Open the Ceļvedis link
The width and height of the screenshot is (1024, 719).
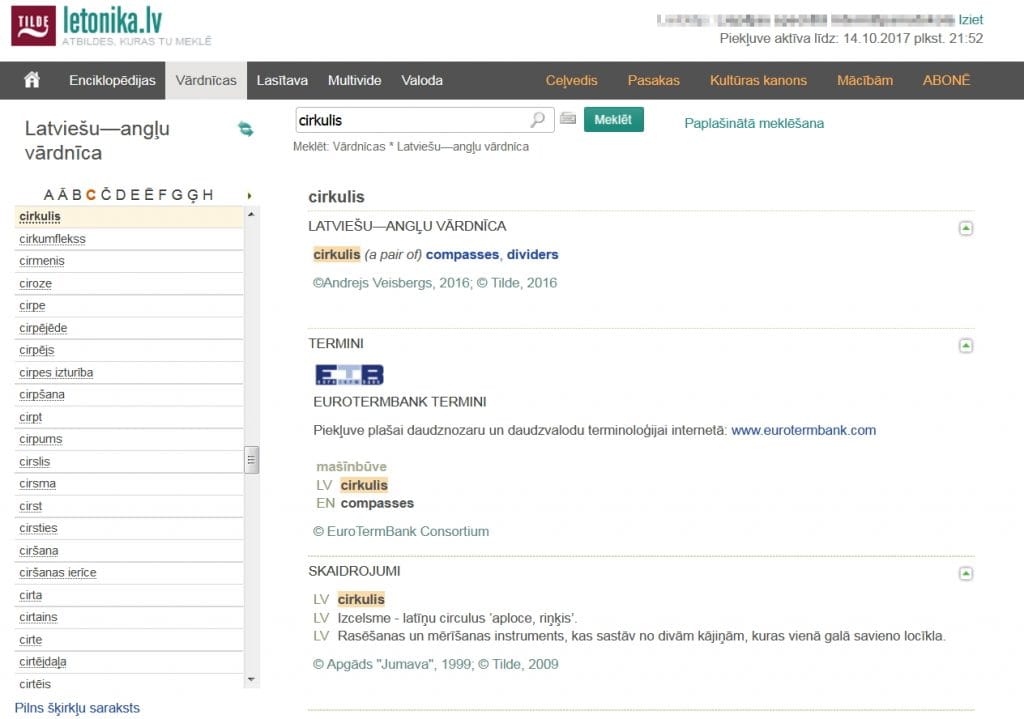point(571,80)
